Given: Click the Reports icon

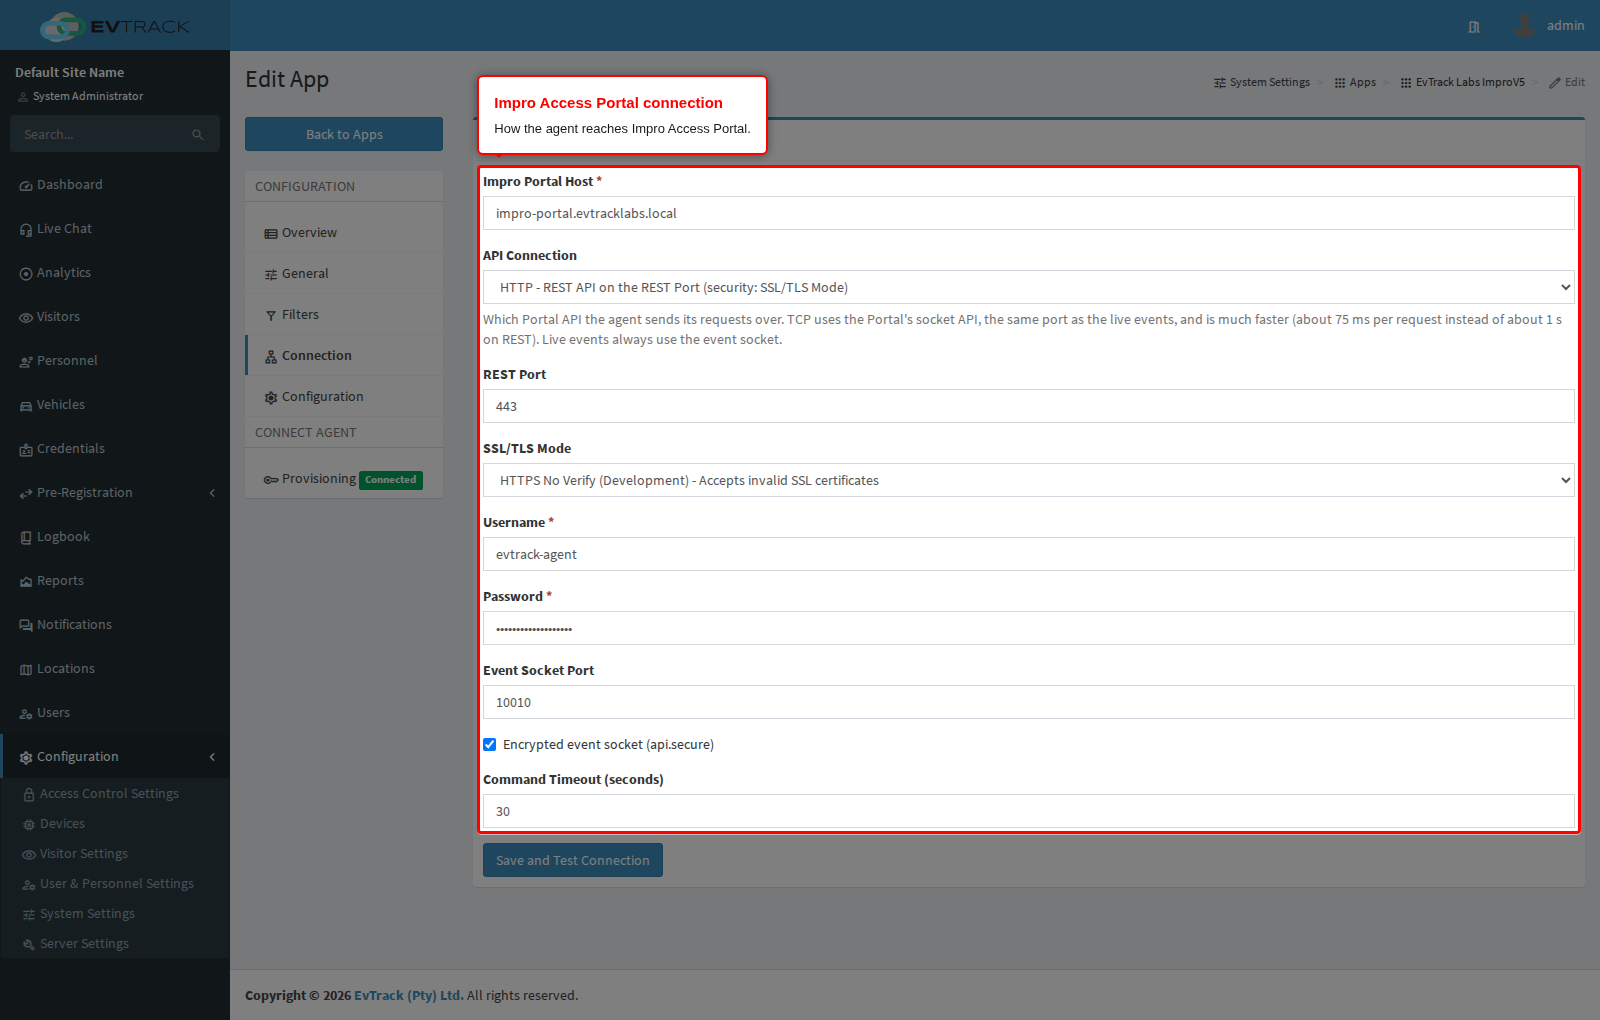Looking at the screenshot, I should pyautogui.click(x=26, y=582).
